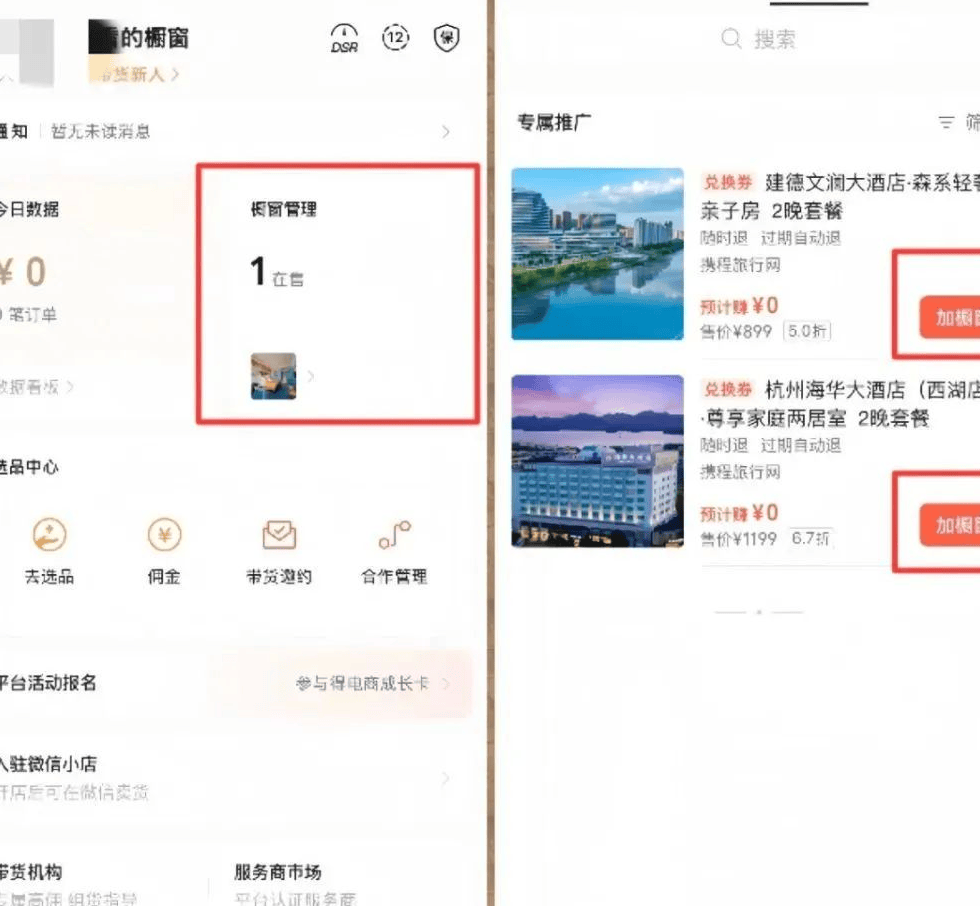Open the 带货新人 level link
This screenshot has width=980, height=906.
coord(140,74)
